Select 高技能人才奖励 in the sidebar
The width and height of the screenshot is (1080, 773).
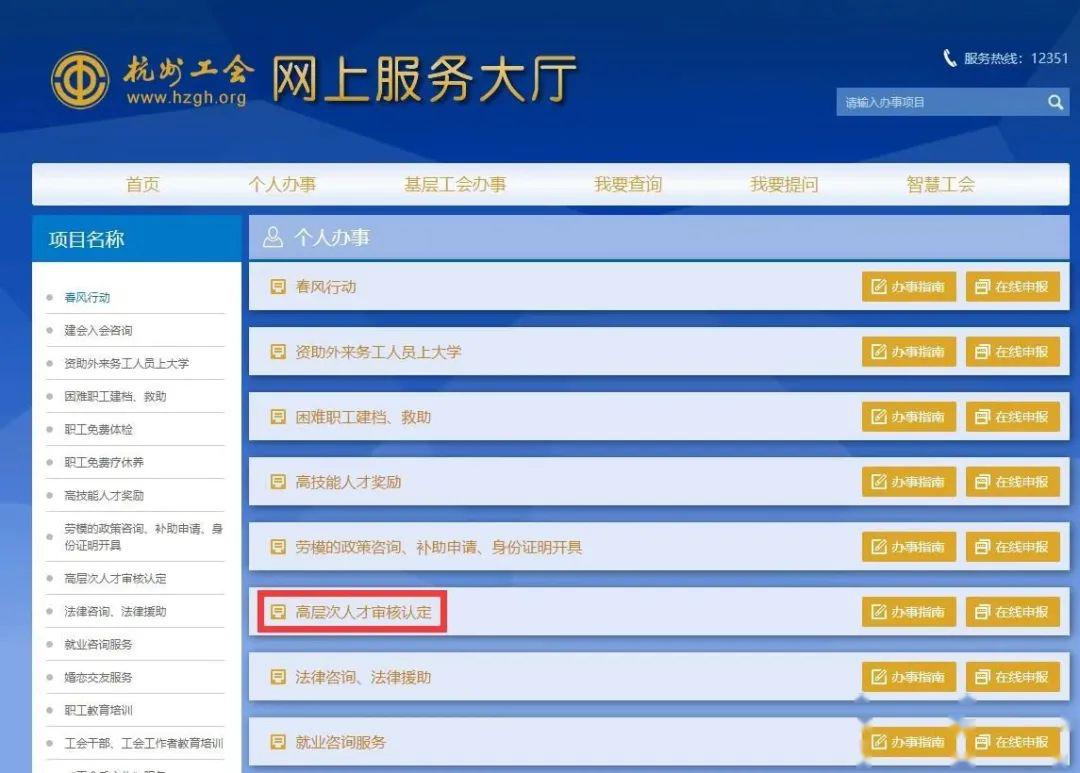[104, 496]
